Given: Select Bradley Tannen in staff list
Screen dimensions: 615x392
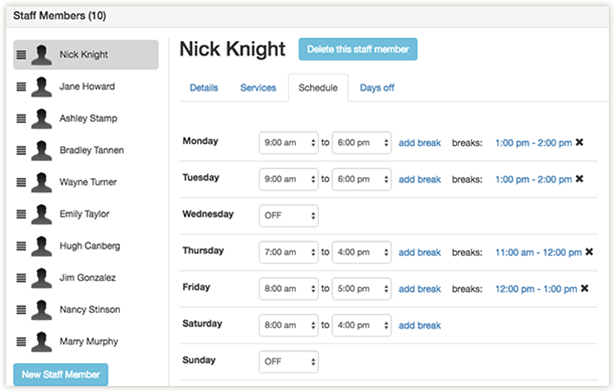Looking at the screenshot, I should [x=86, y=150].
